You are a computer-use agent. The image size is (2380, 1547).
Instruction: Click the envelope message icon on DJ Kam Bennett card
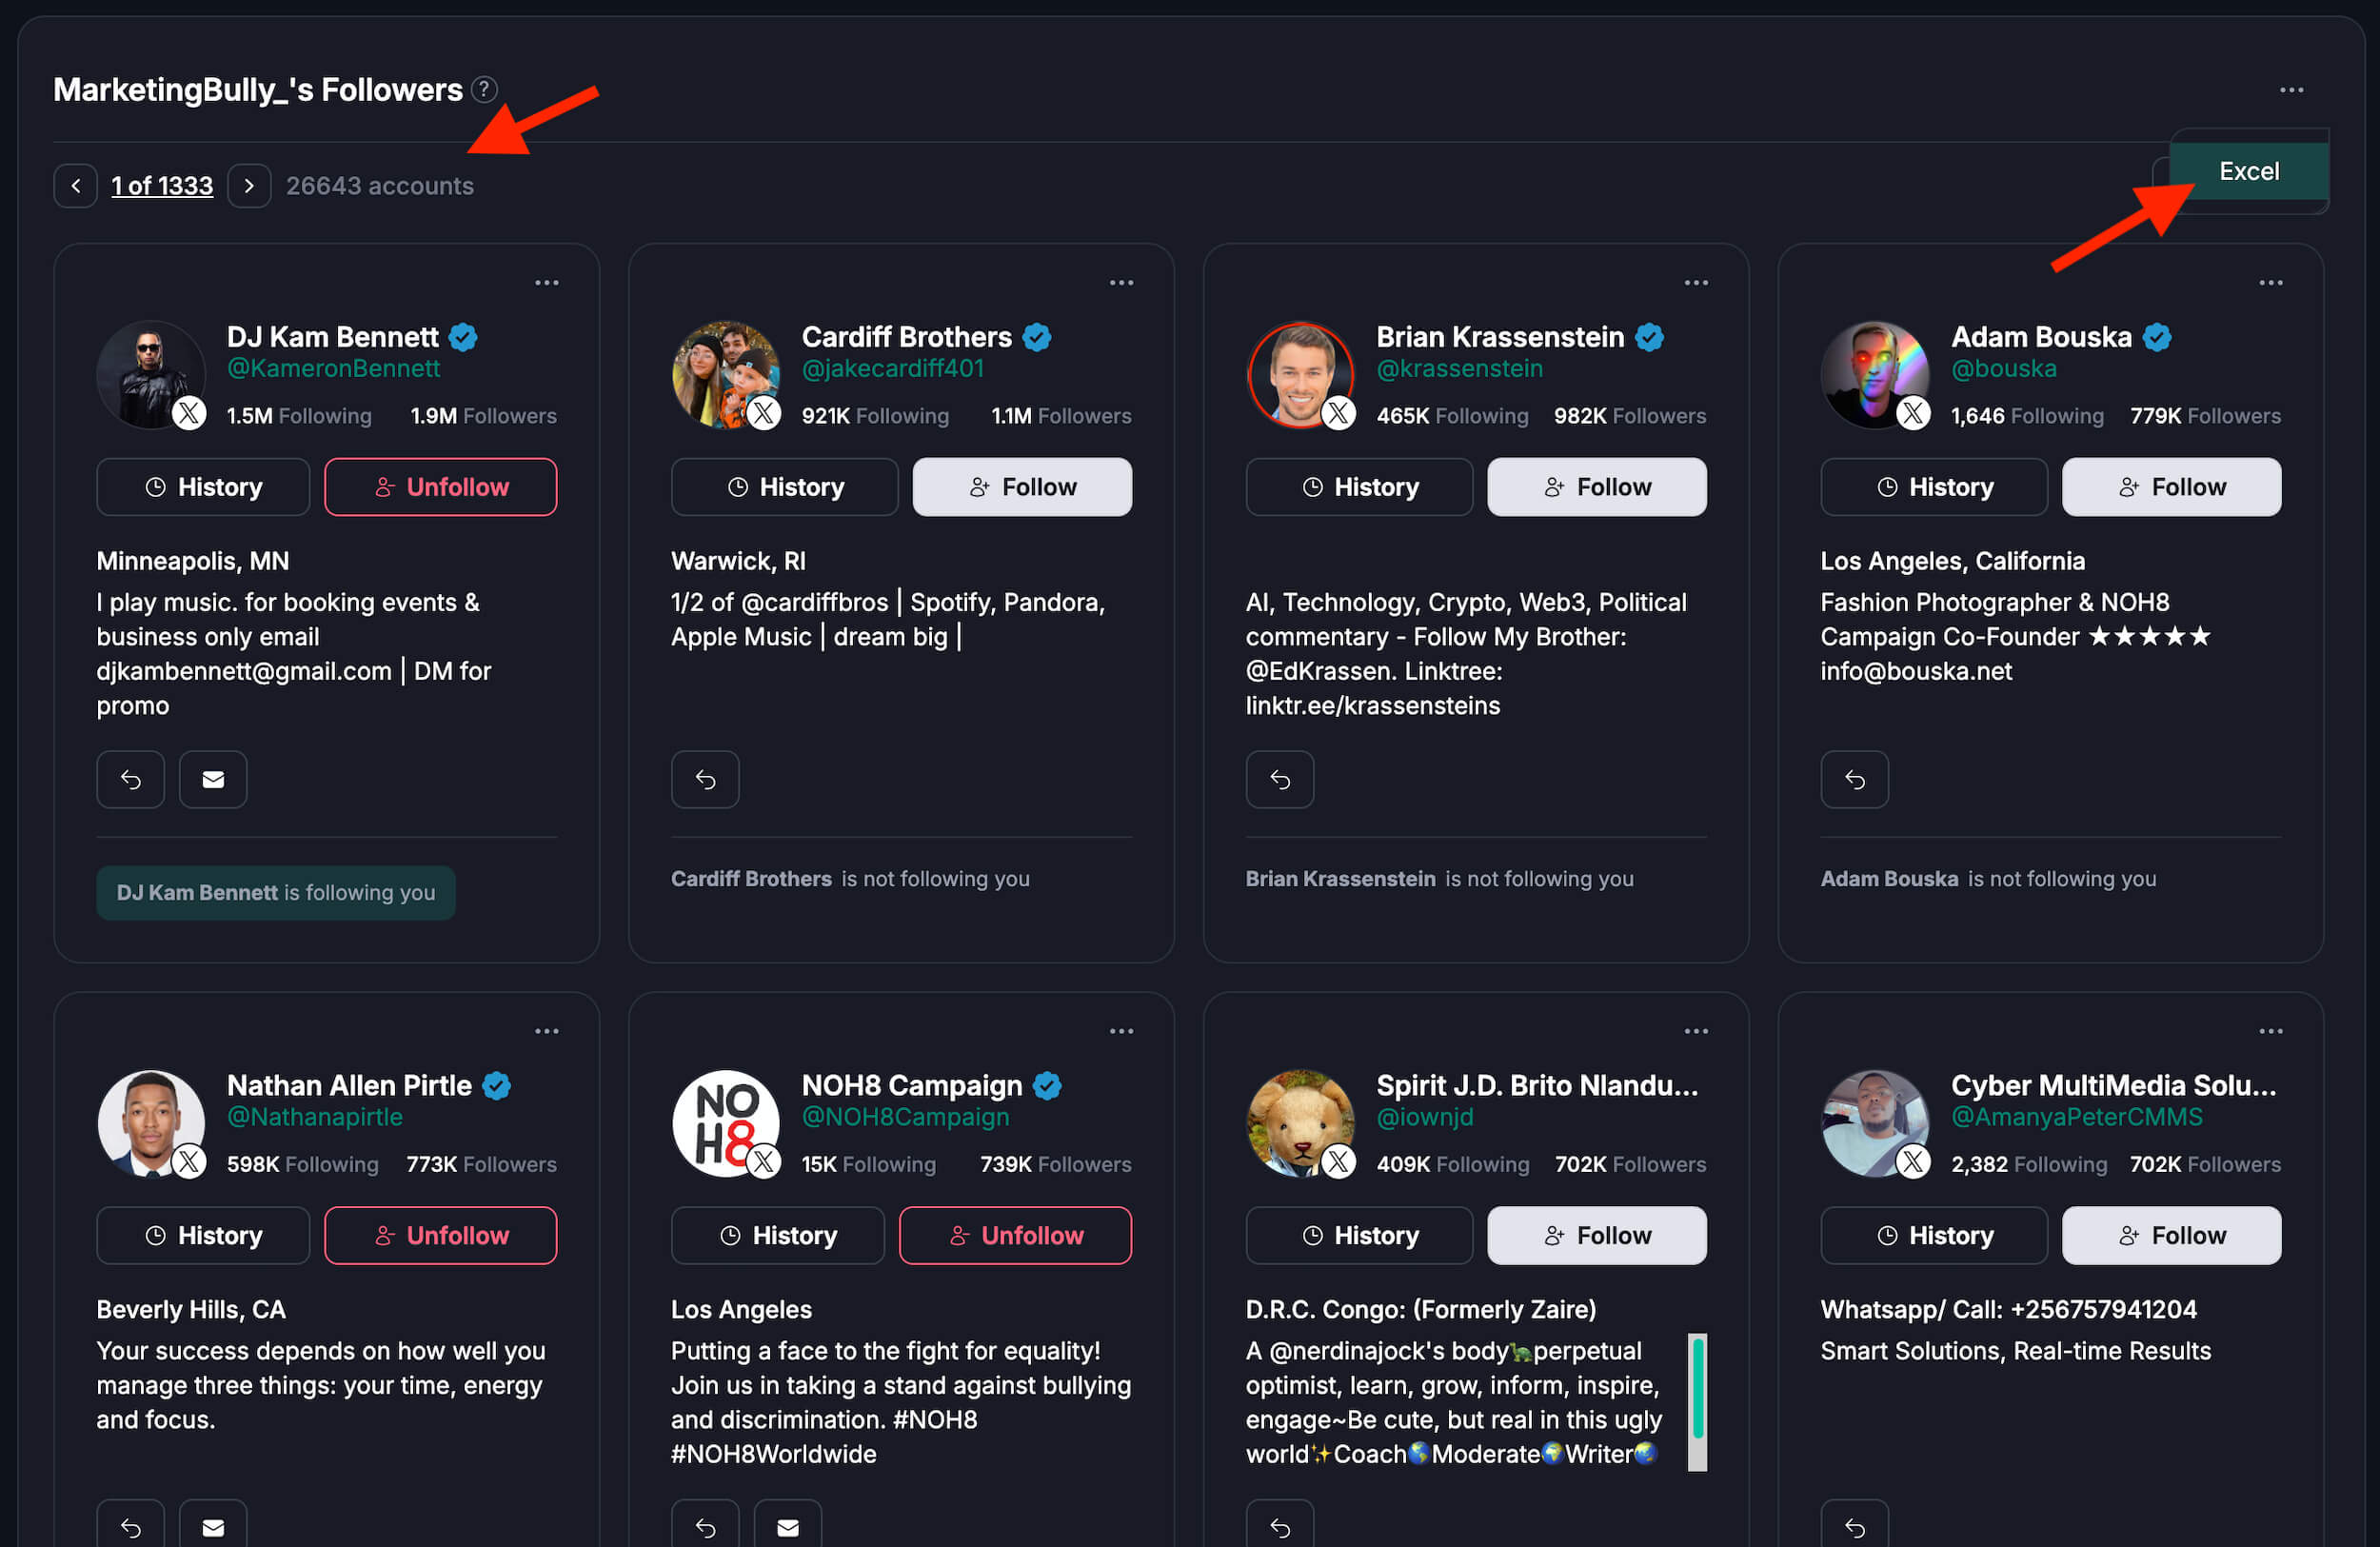point(213,779)
